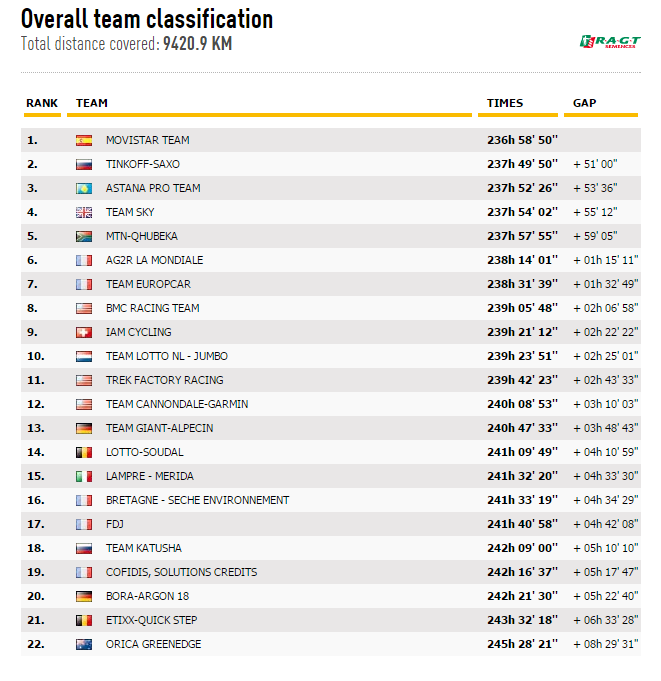Click the Dutch flag beside Team Lotto NL - Jumbo
Image resolution: width=661 pixels, height=681 pixels.
pyautogui.click(x=84, y=357)
